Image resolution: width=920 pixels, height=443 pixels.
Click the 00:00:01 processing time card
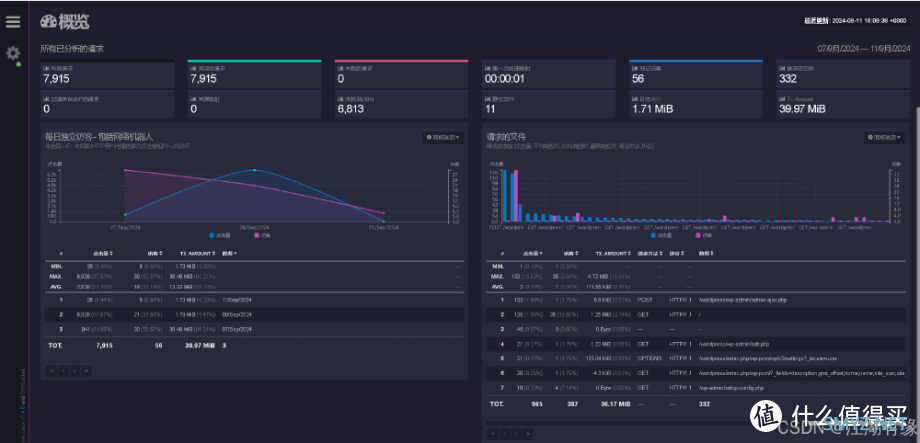tap(549, 75)
